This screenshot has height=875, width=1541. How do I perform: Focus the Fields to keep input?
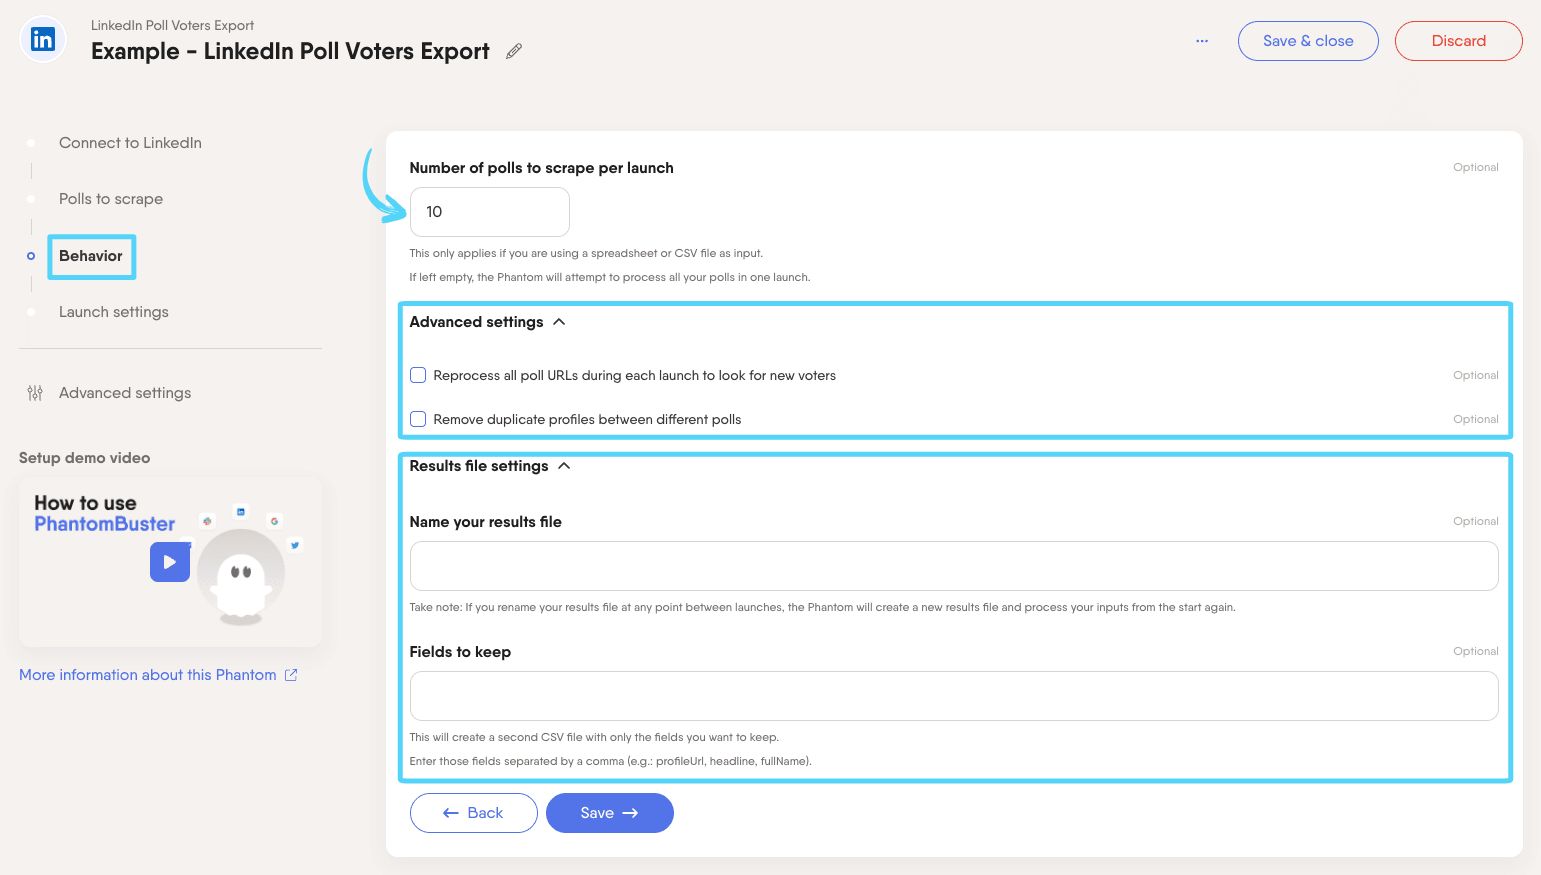click(954, 696)
